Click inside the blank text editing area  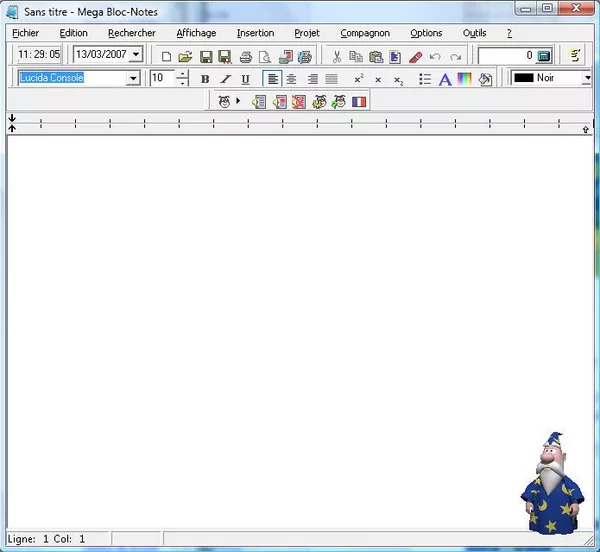point(300,332)
